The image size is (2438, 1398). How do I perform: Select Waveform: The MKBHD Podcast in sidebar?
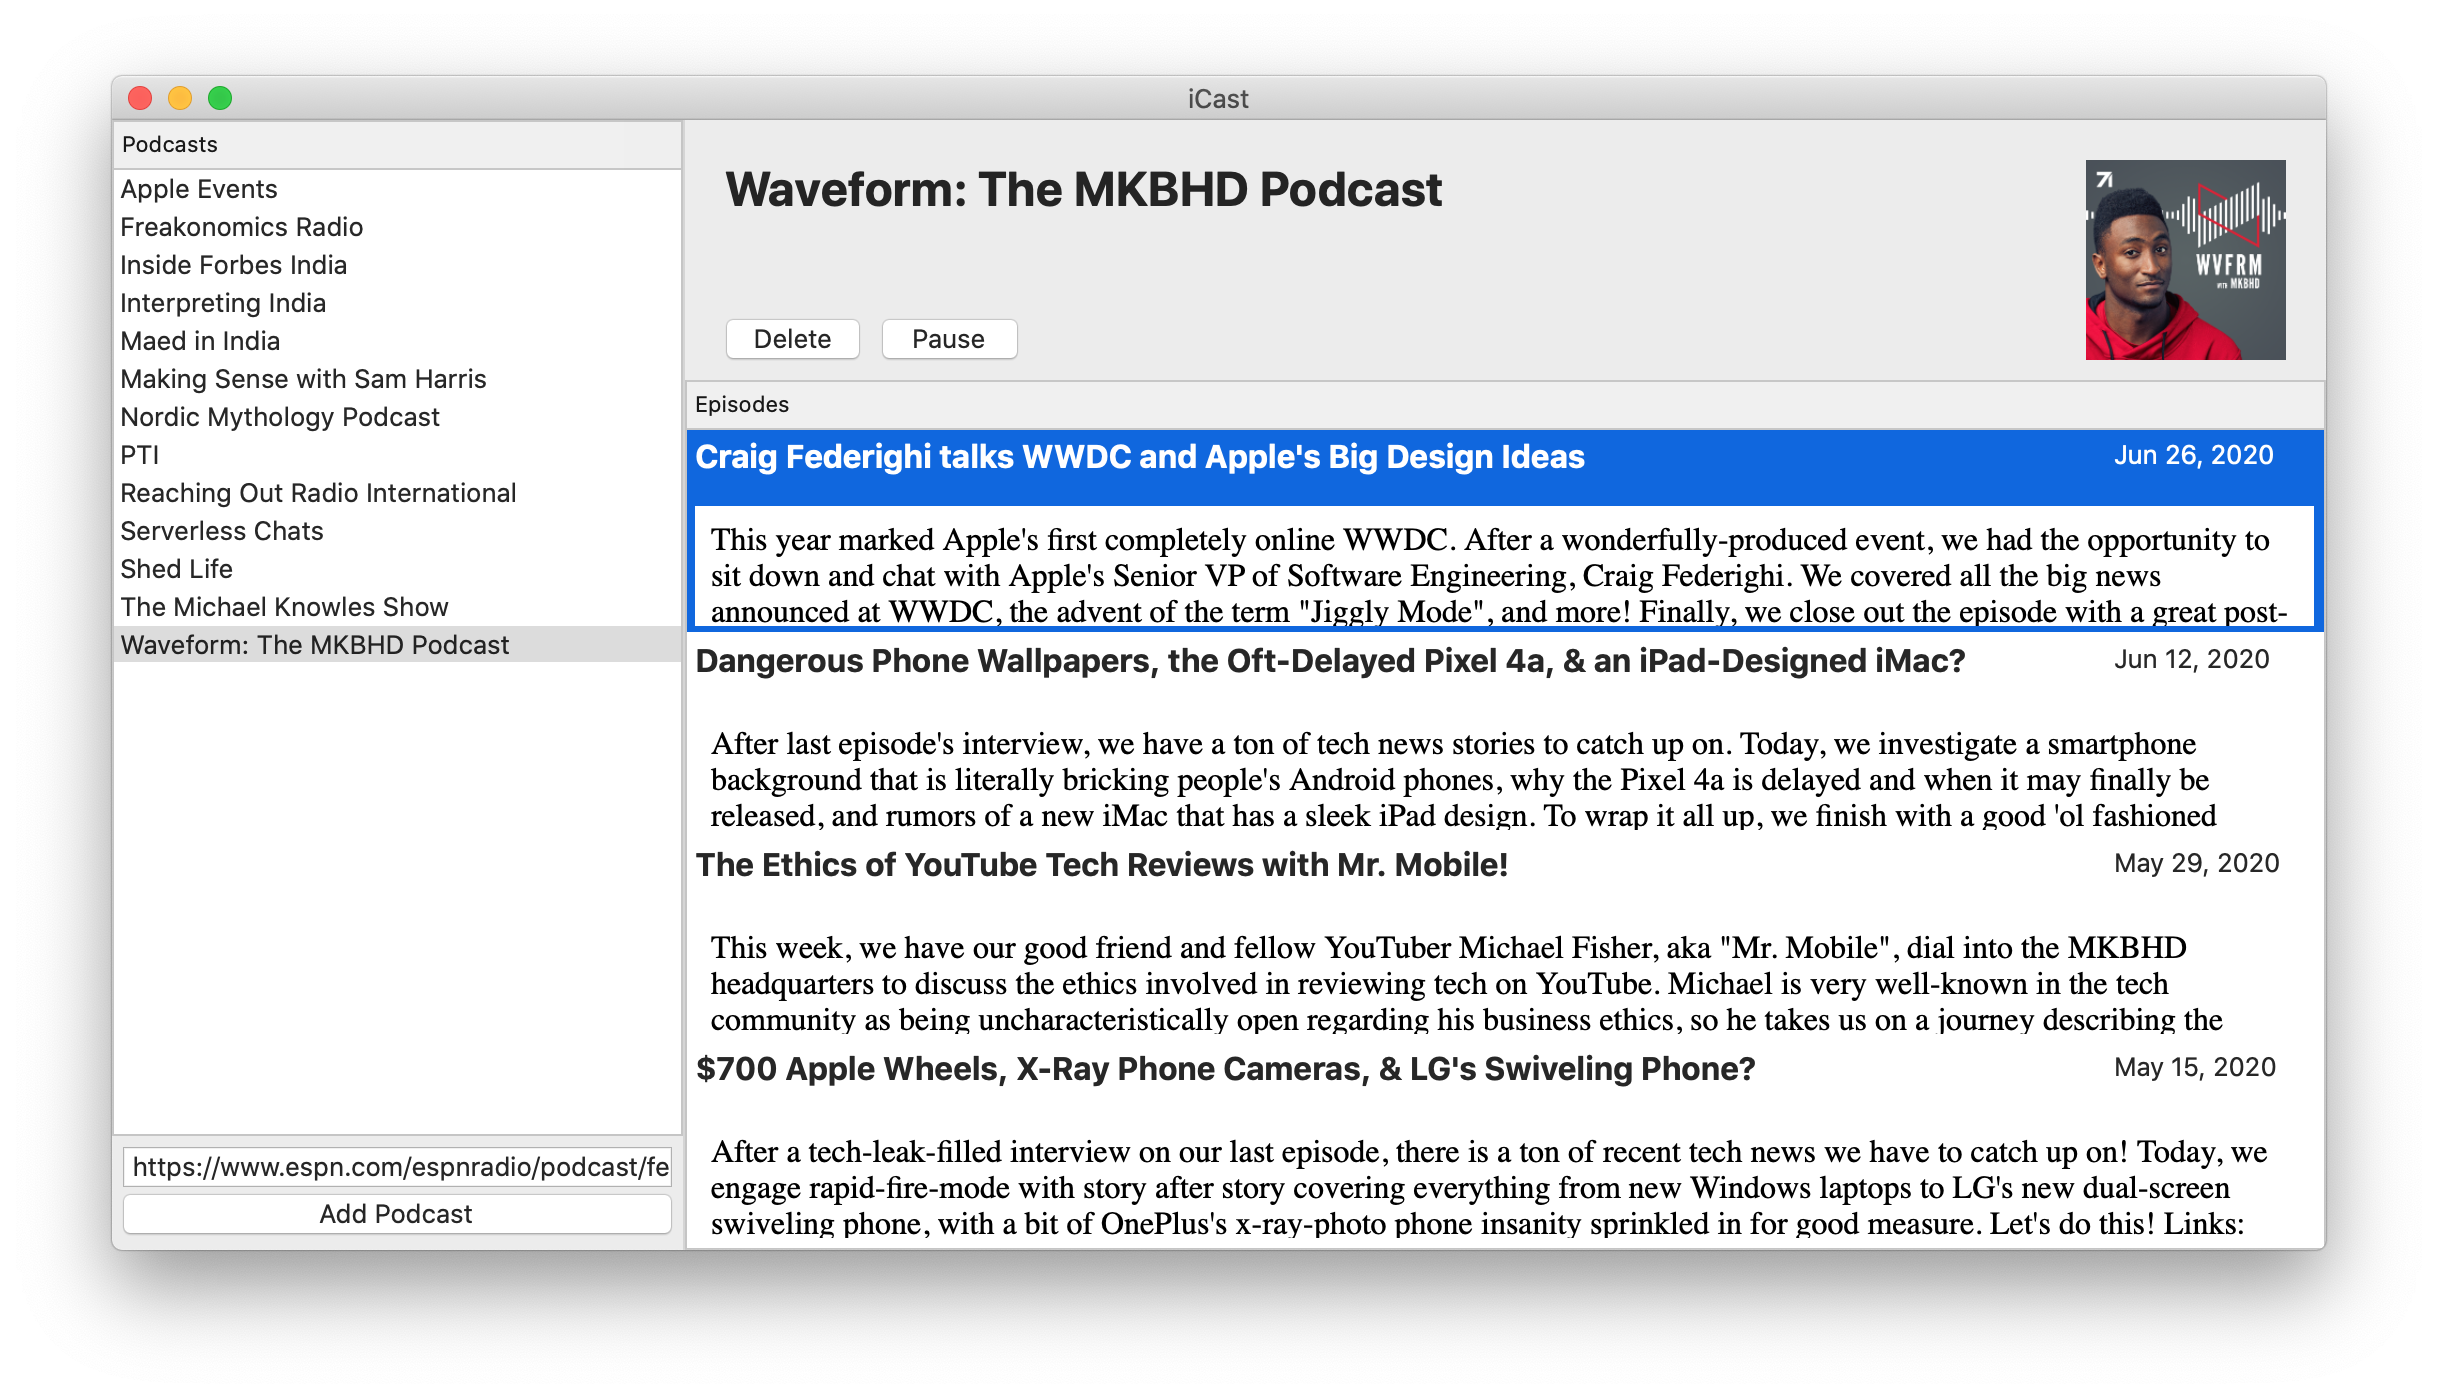coord(397,645)
